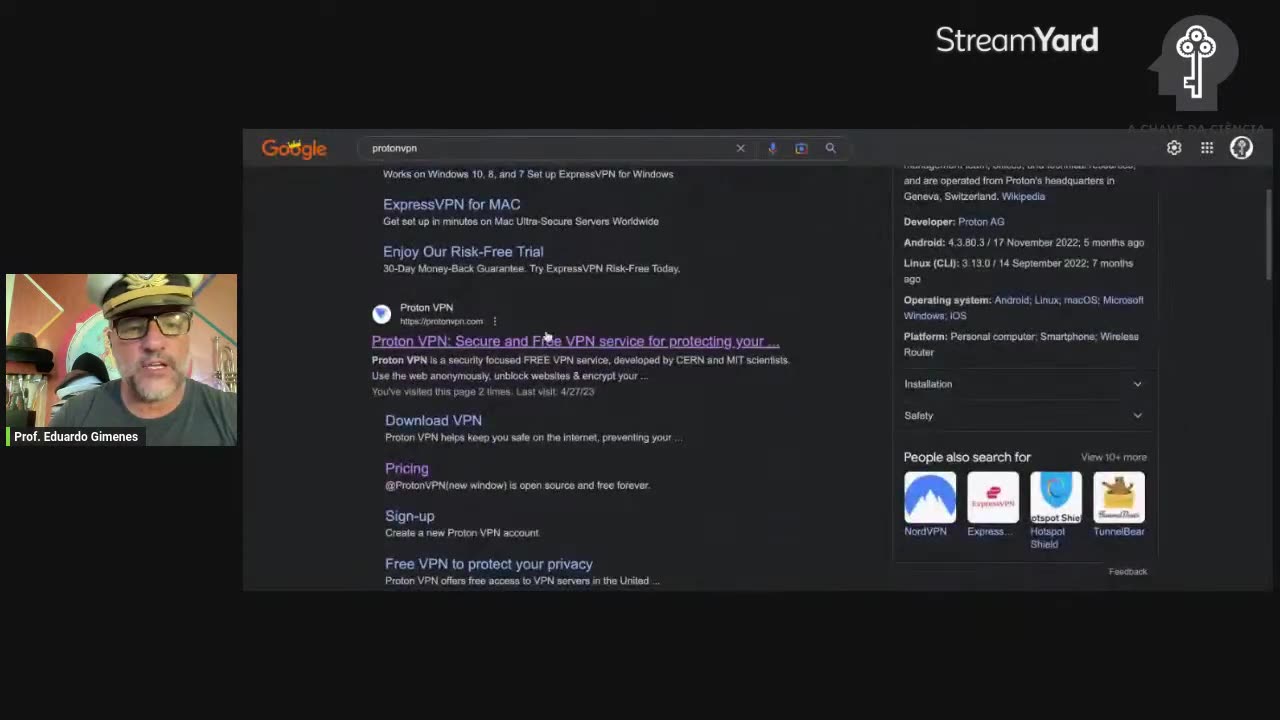The width and height of the screenshot is (1280, 720).
Task: Click the People also search for heading
Action: [967, 457]
